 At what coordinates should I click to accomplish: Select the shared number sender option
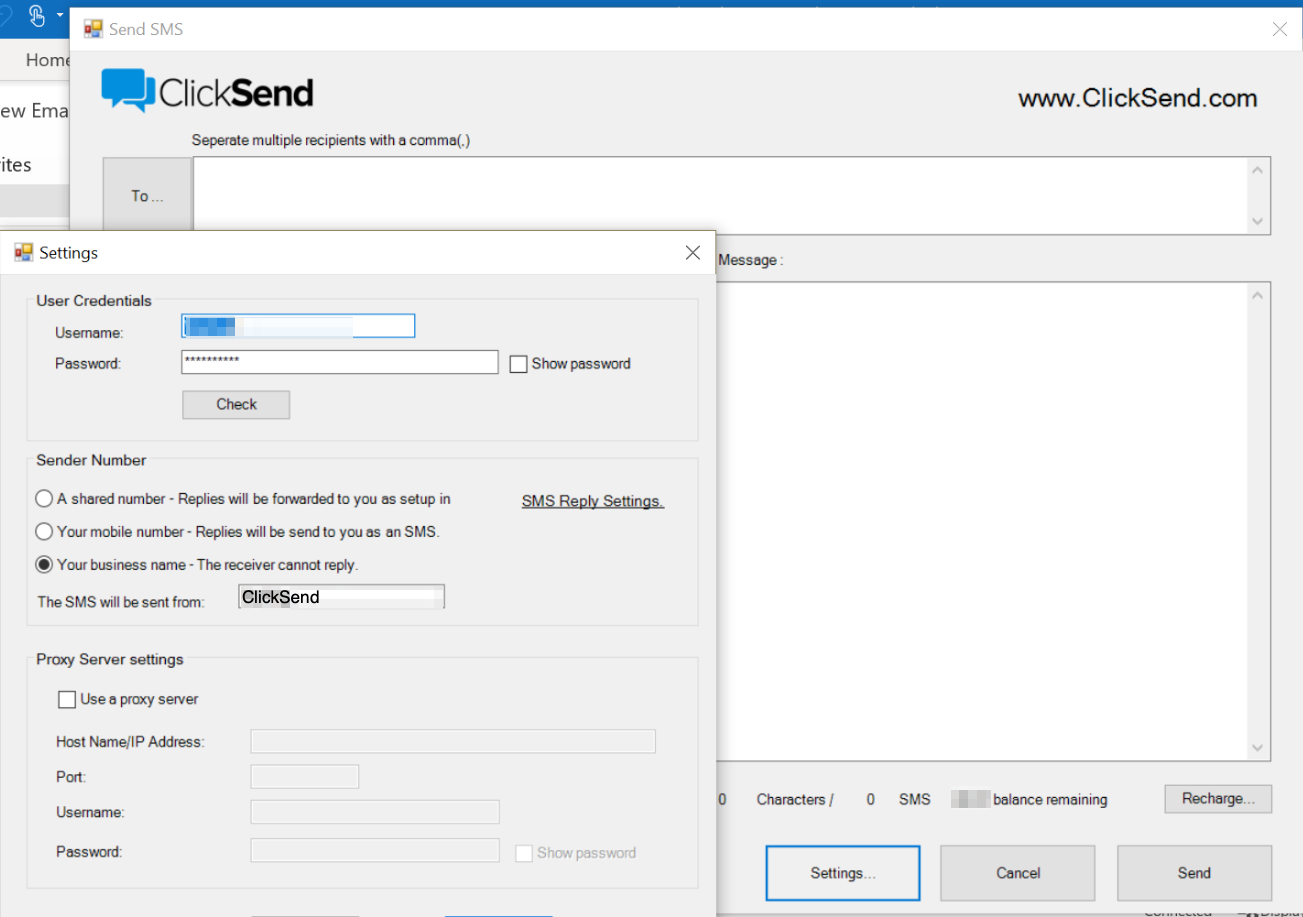tap(44, 498)
